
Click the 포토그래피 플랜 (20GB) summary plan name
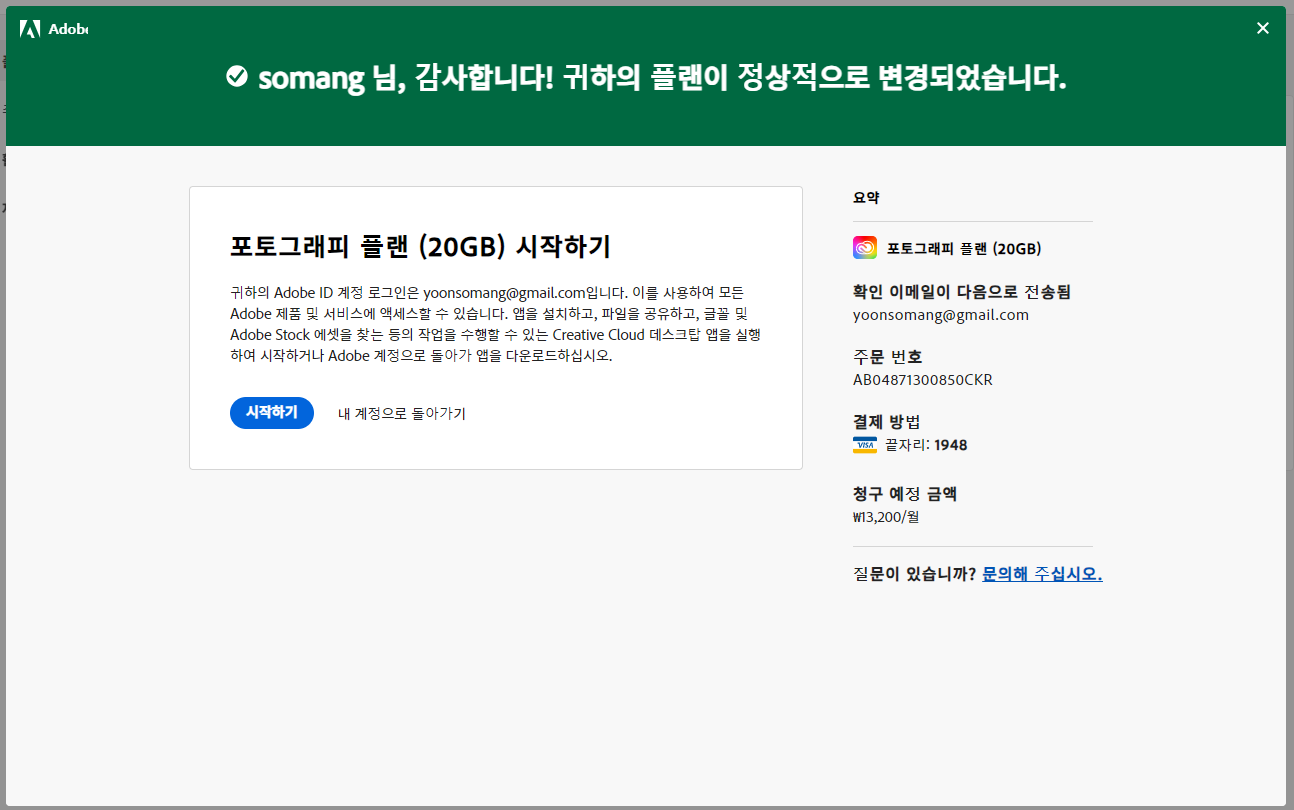pyautogui.click(x=964, y=248)
